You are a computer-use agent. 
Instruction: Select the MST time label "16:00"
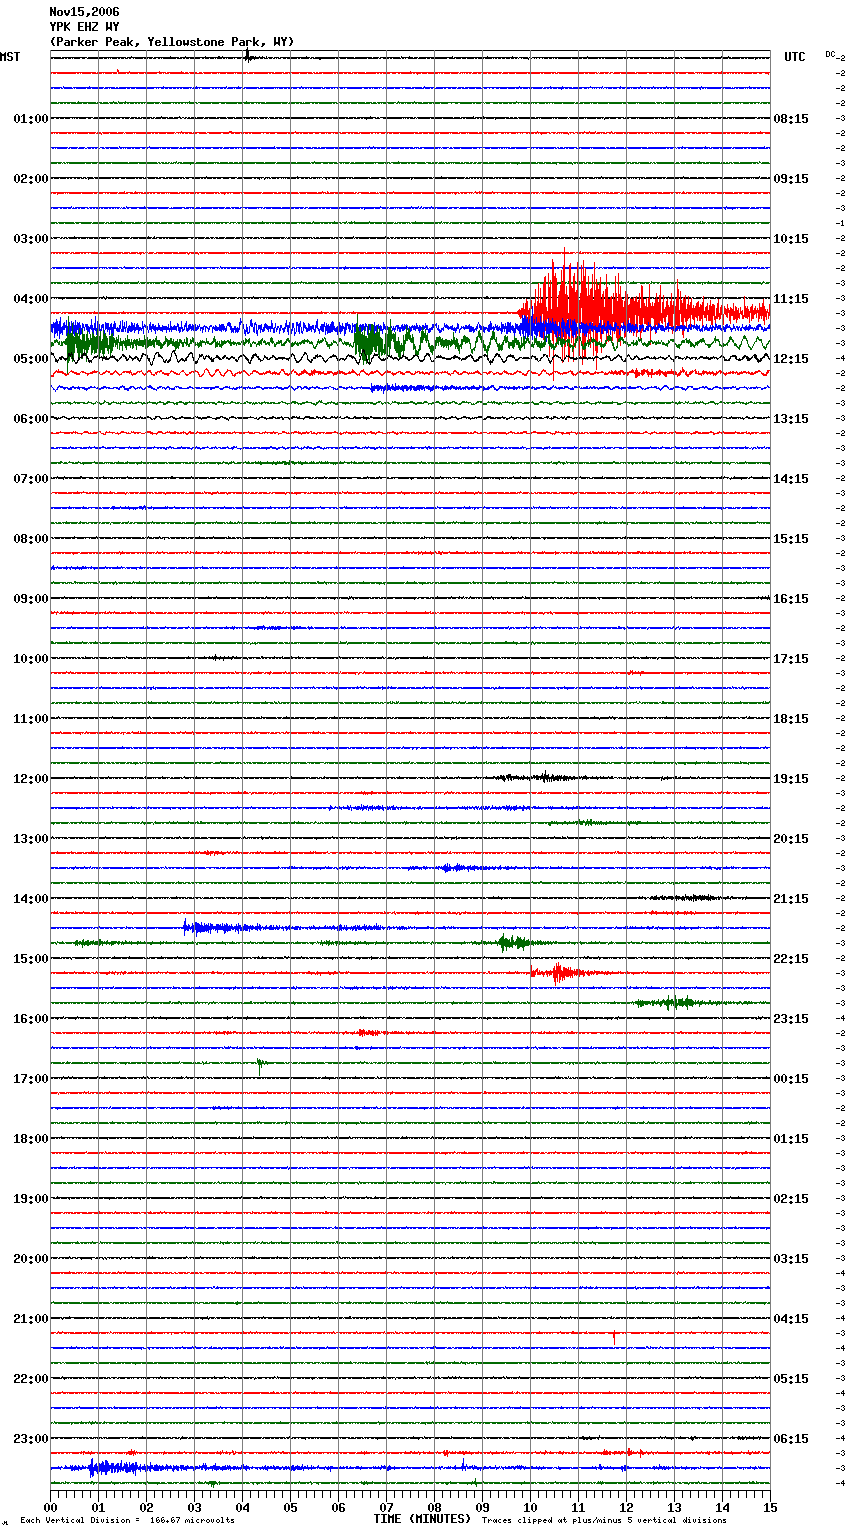click(31, 1019)
